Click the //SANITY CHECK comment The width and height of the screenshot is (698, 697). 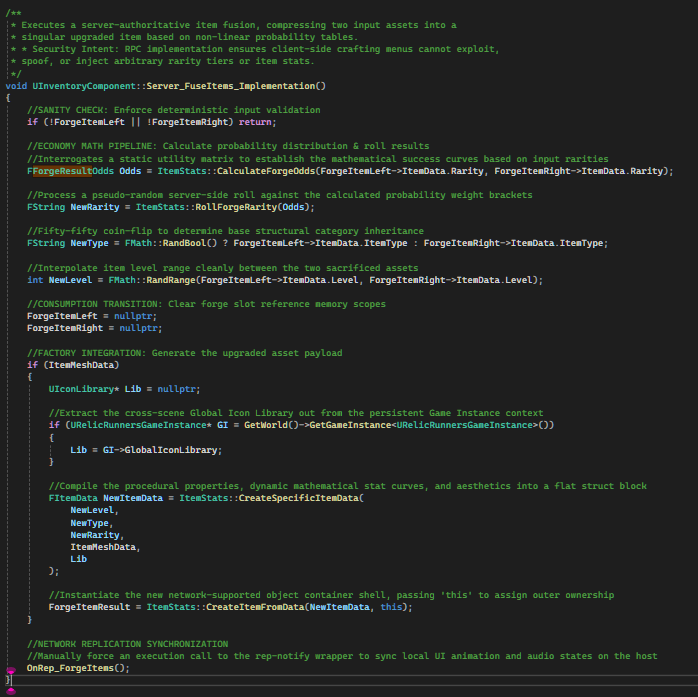click(x=174, y=110)
